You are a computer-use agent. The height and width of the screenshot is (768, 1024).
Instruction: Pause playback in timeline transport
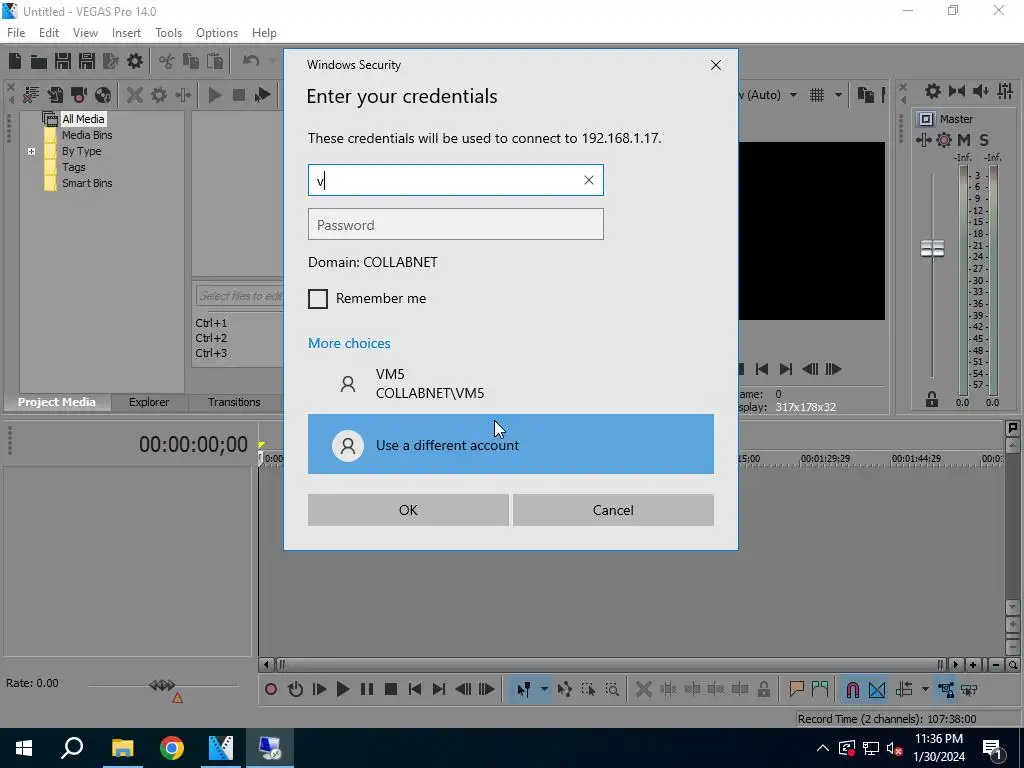click(x=367, y=689)
